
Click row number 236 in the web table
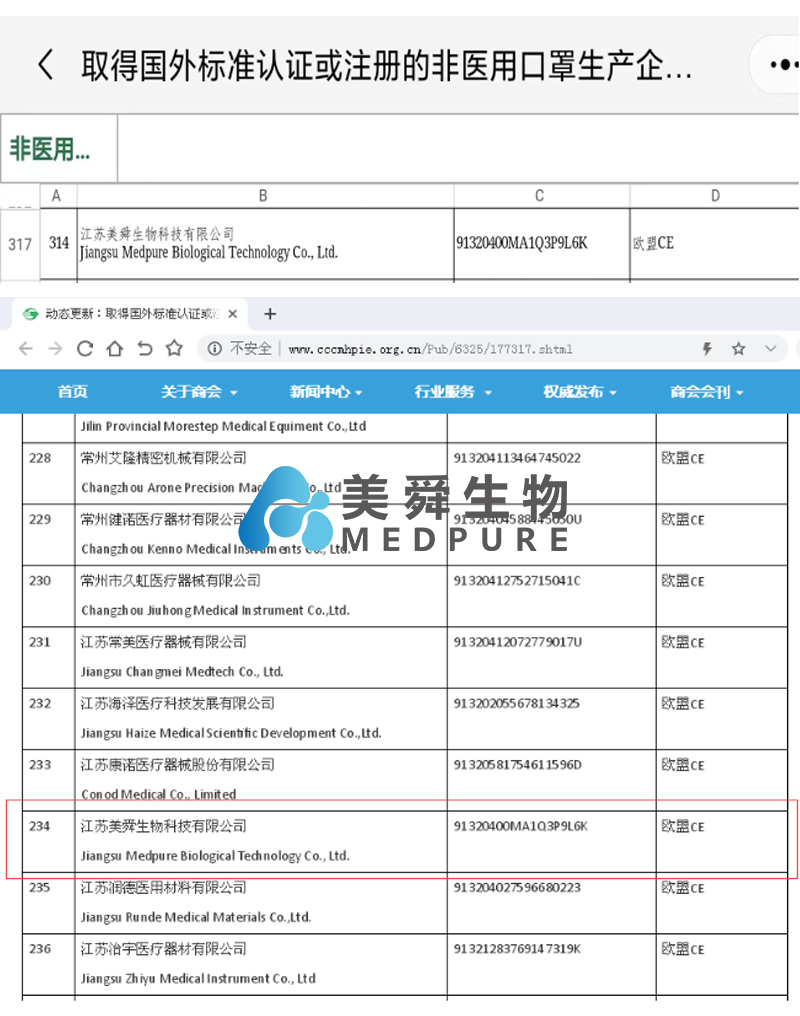40,949
